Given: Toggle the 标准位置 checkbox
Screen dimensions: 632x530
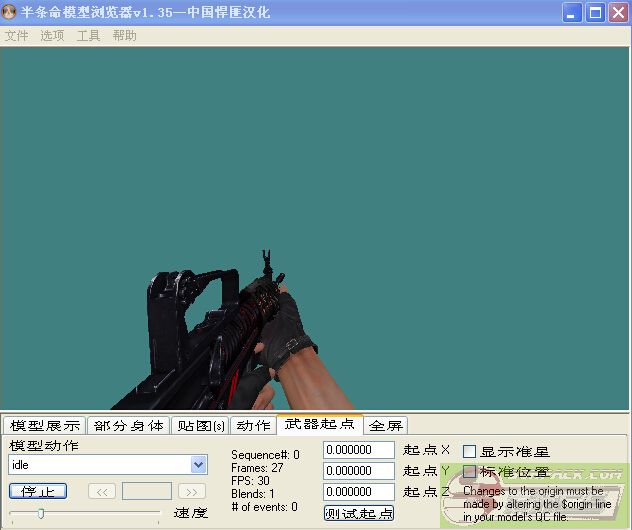Looking at the screenshot, I should (469, 472).
